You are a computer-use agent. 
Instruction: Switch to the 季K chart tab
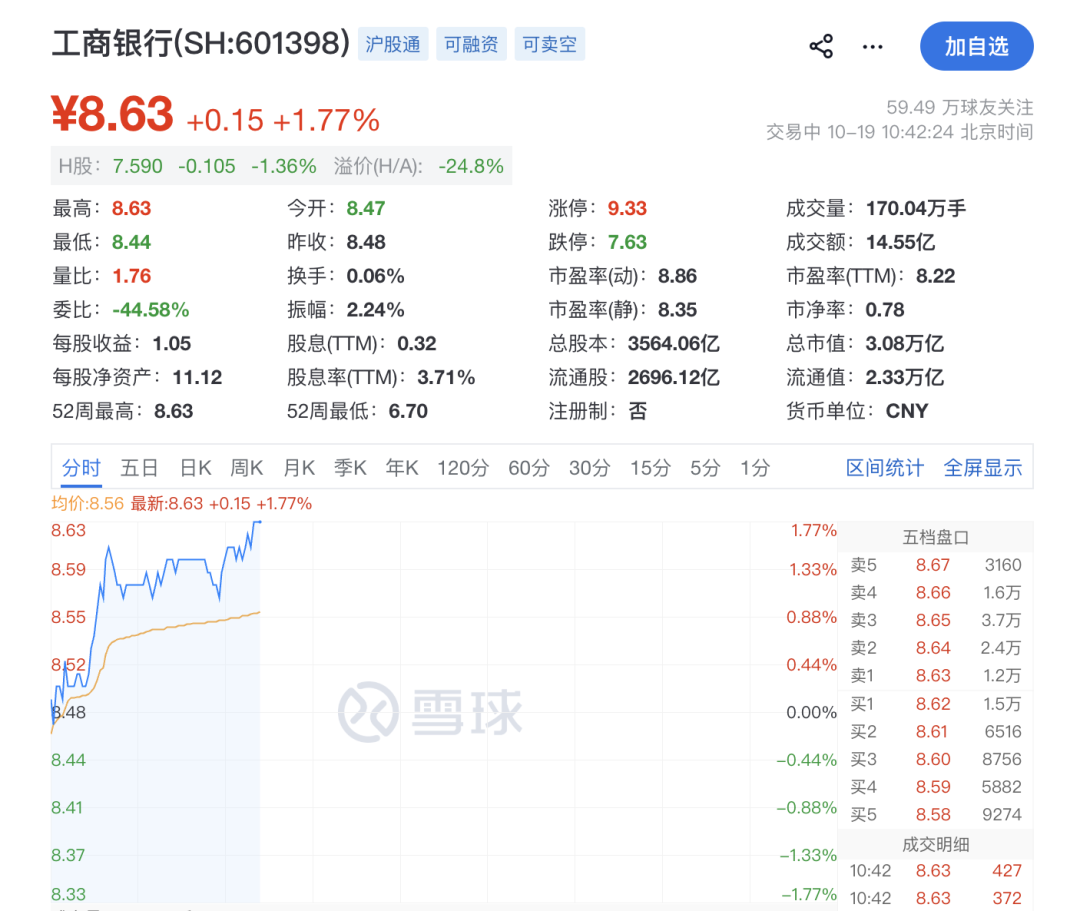coord(350,468)
